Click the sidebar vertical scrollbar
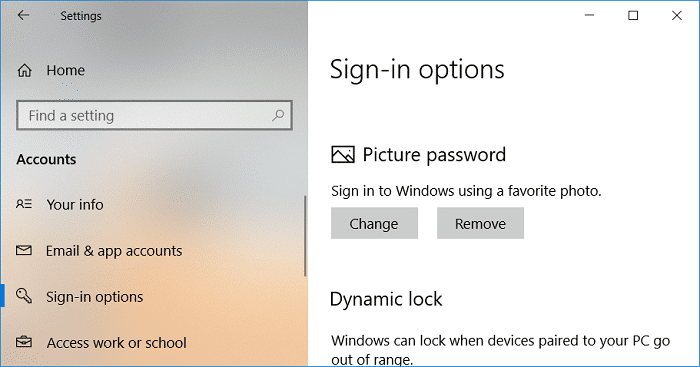The height and width of the screenshot is (367, 700). click(305, 236)
